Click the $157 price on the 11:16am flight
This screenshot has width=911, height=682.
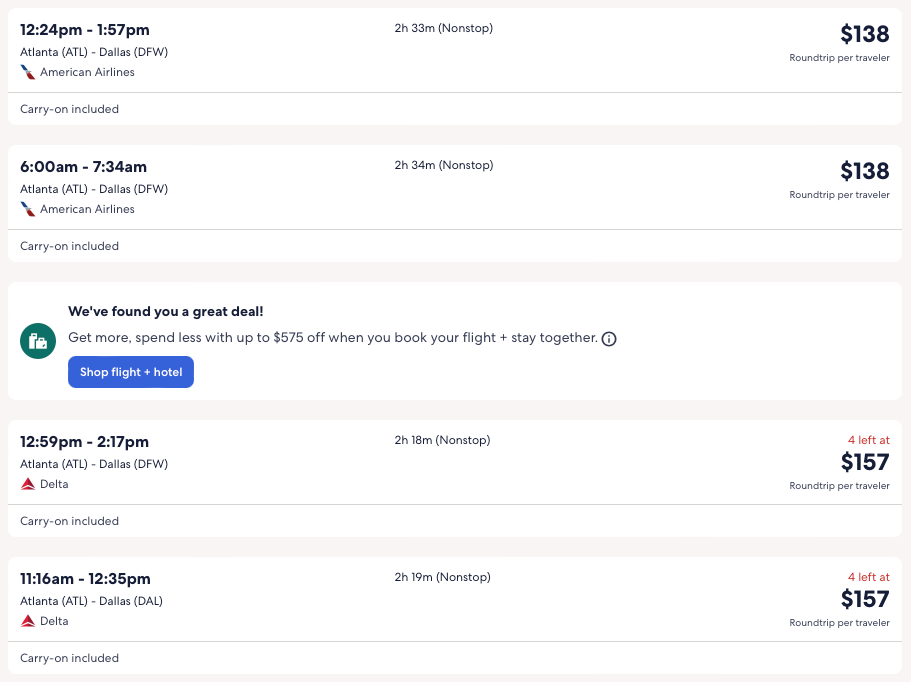[864, 599]
